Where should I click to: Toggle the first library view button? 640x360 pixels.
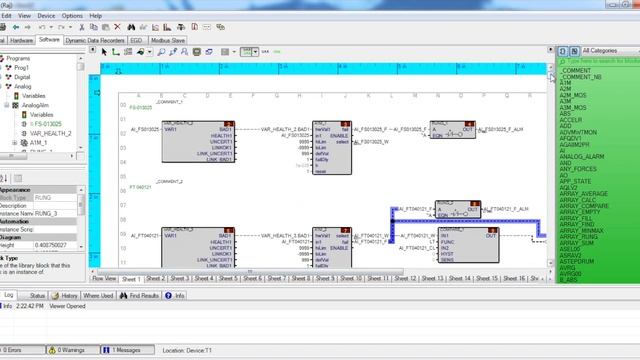coord(563,51)
